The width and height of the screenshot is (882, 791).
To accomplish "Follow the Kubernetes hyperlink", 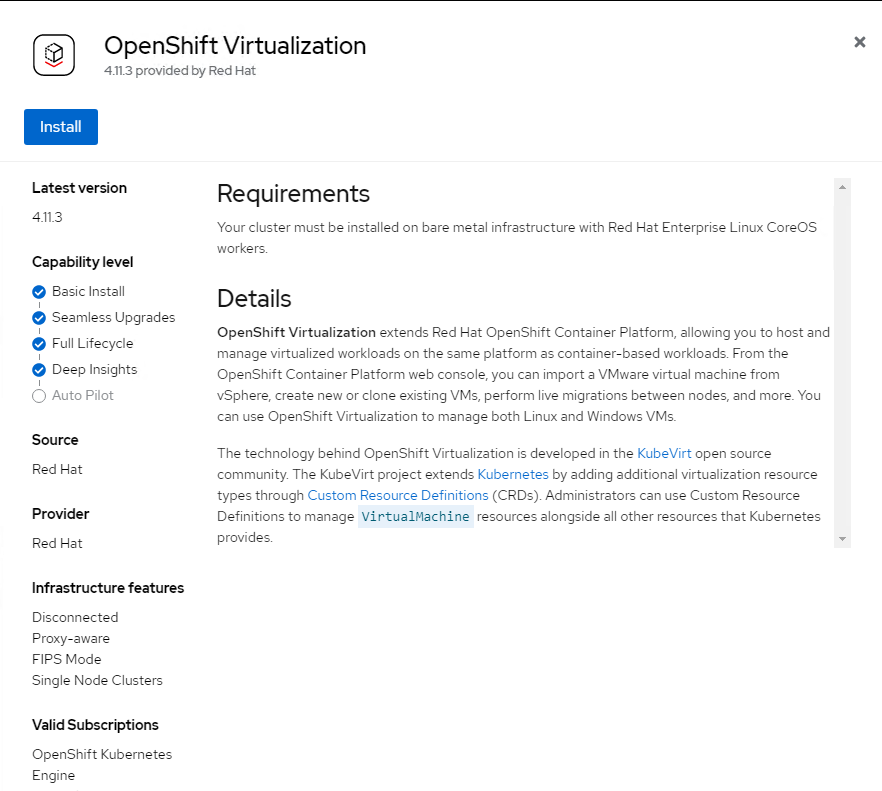I will [x=513, y=474].
